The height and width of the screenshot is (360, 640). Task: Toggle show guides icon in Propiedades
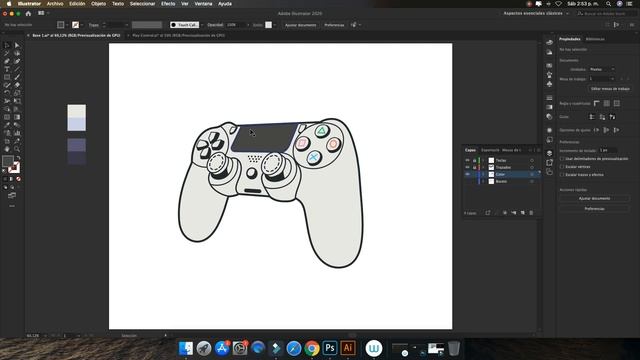[x=592, y=117]
